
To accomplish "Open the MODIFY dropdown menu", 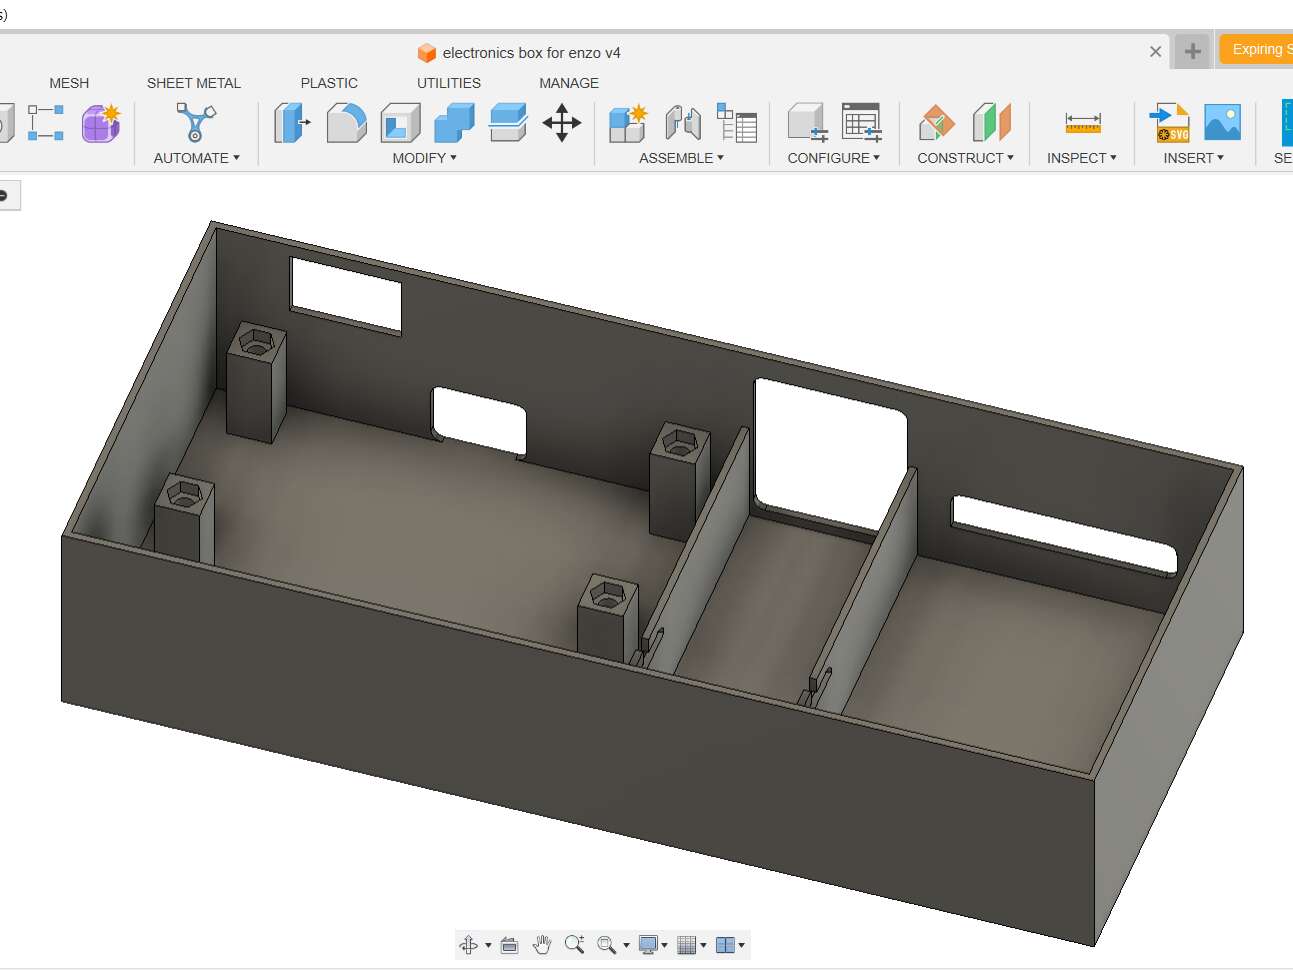I will tap(424, 158).
